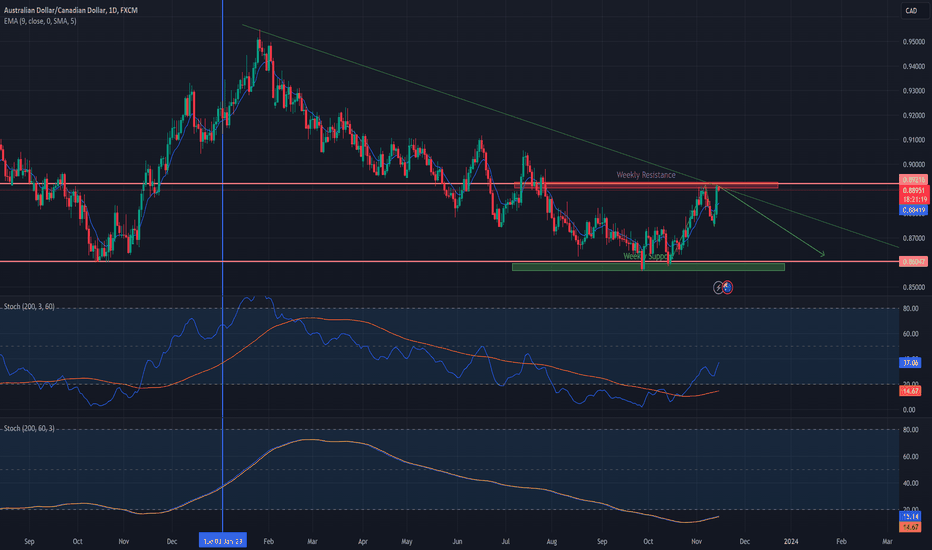Click the Jul label on time axis
The height and width of the screenshot is (550, 932).
[x=506, y=542]
